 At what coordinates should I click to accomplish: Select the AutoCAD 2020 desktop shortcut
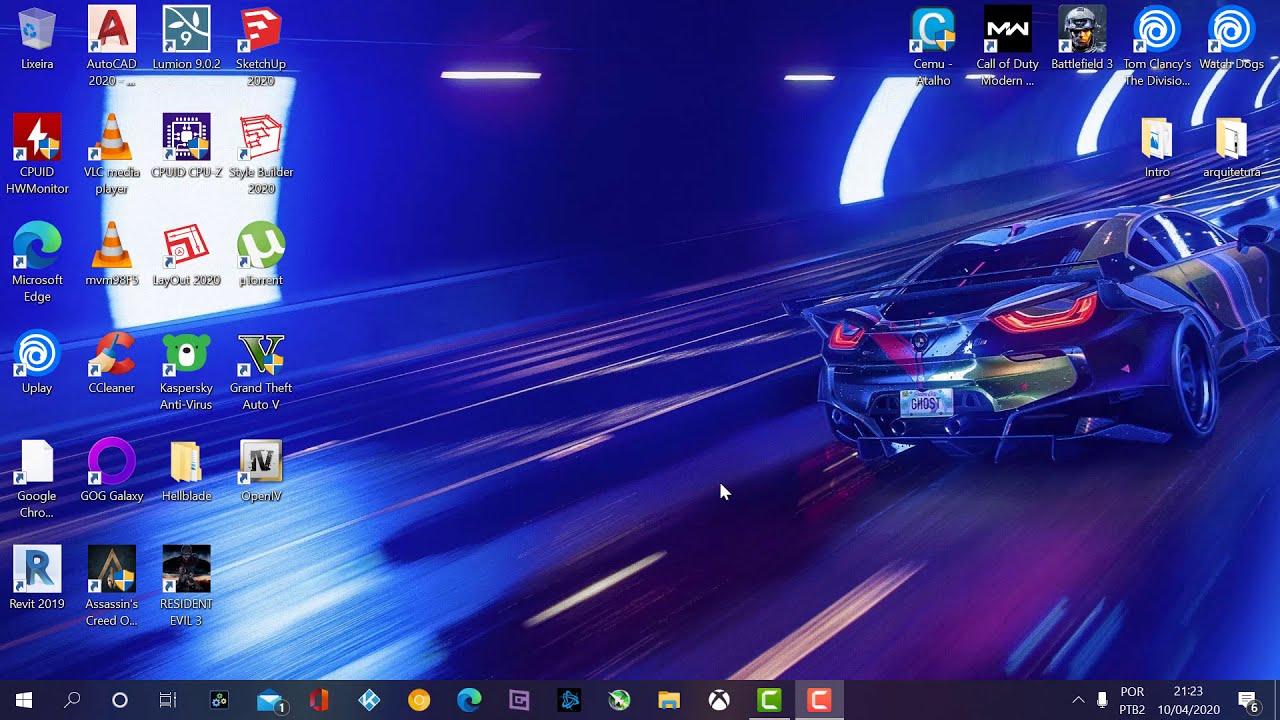[112, 46]
